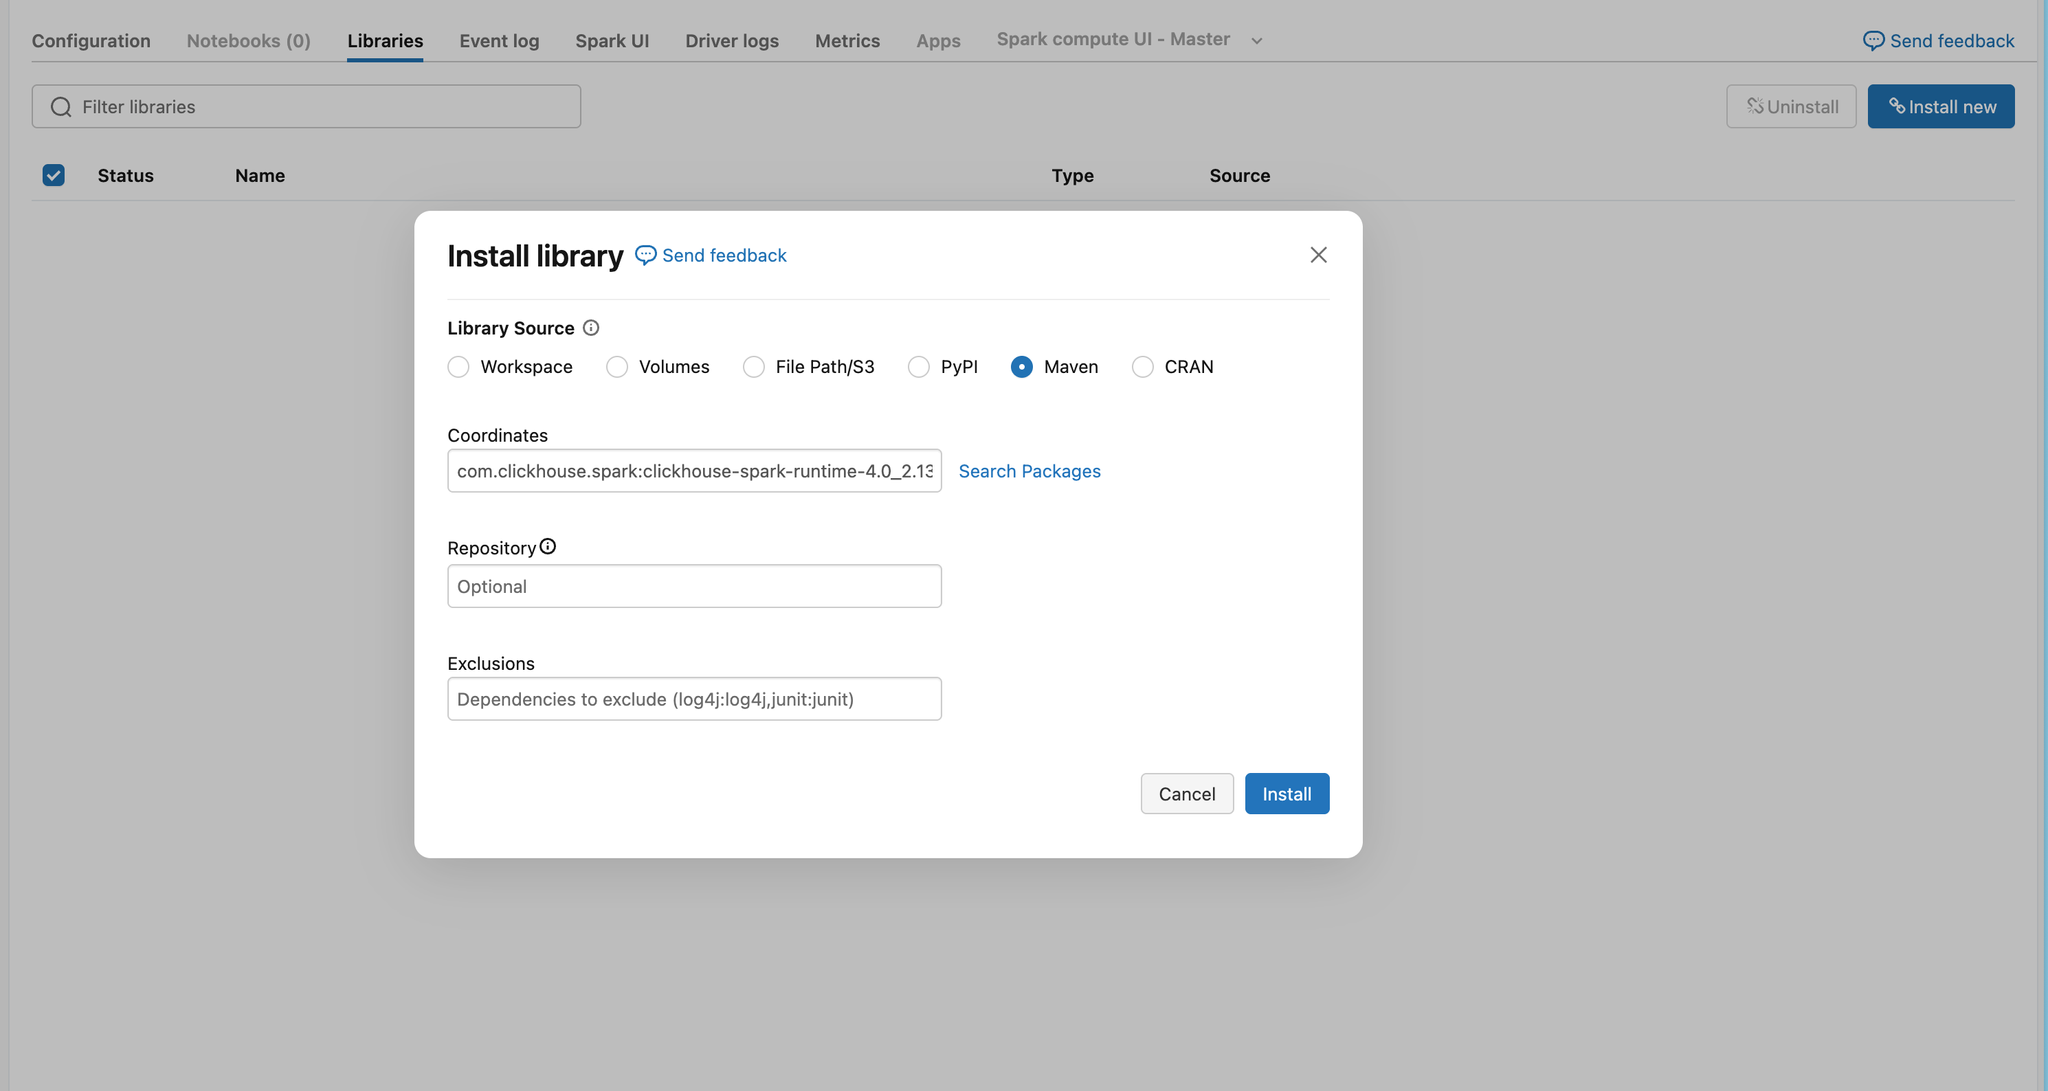
Task: Click inside the Exclusions input field
Action: pyautogui.click(x=694, y=698)
